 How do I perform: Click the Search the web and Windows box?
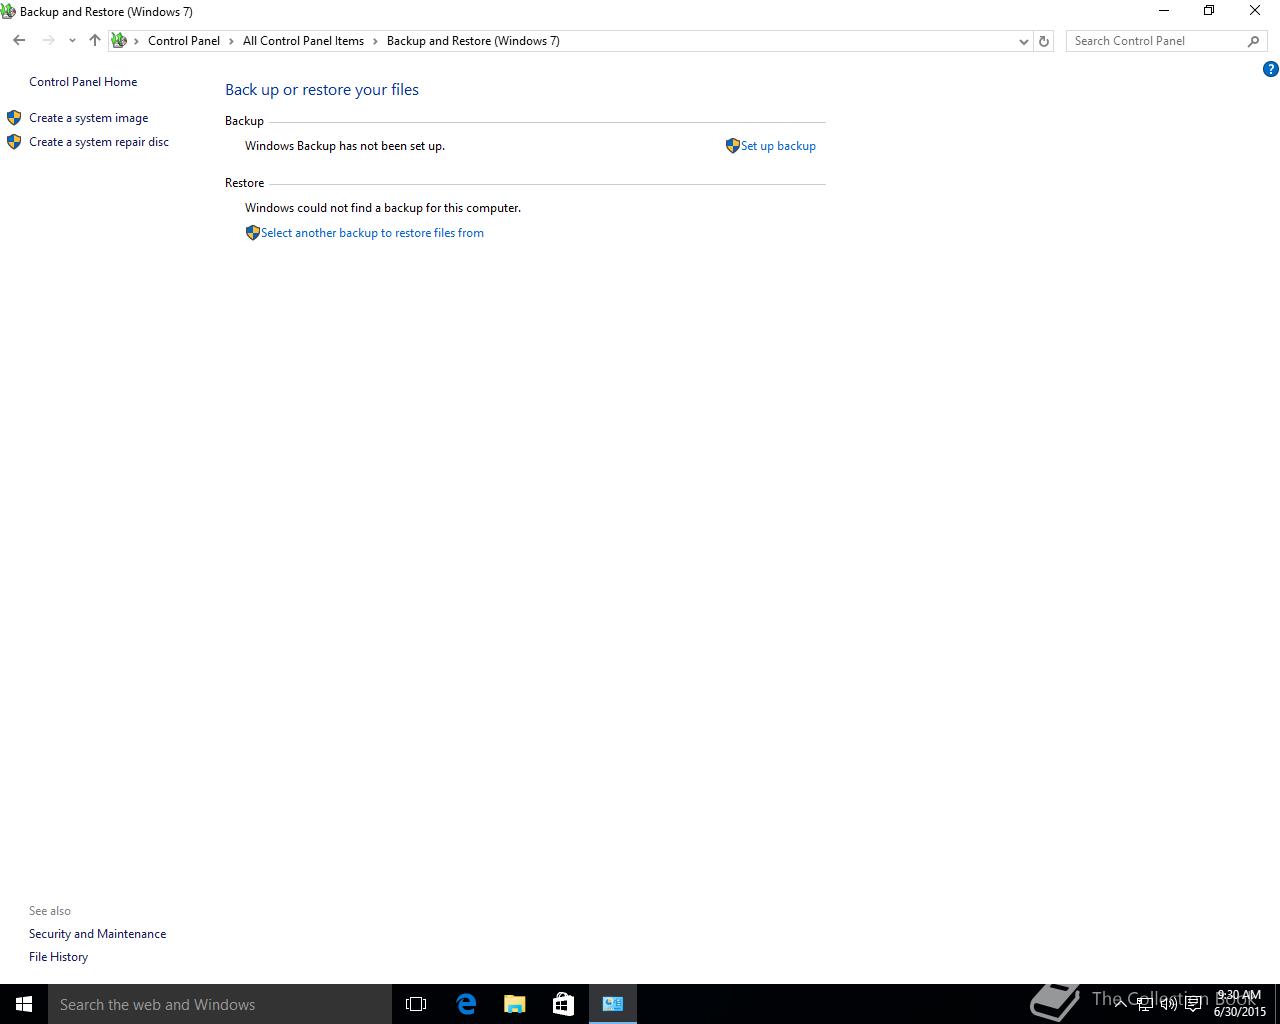tap(220, 1004)
